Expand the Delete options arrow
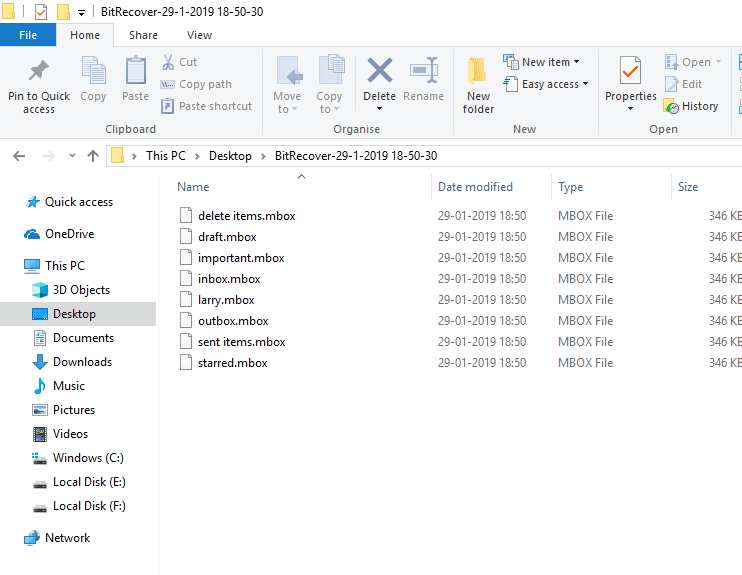Screen dimensions: 742x575 380,109
